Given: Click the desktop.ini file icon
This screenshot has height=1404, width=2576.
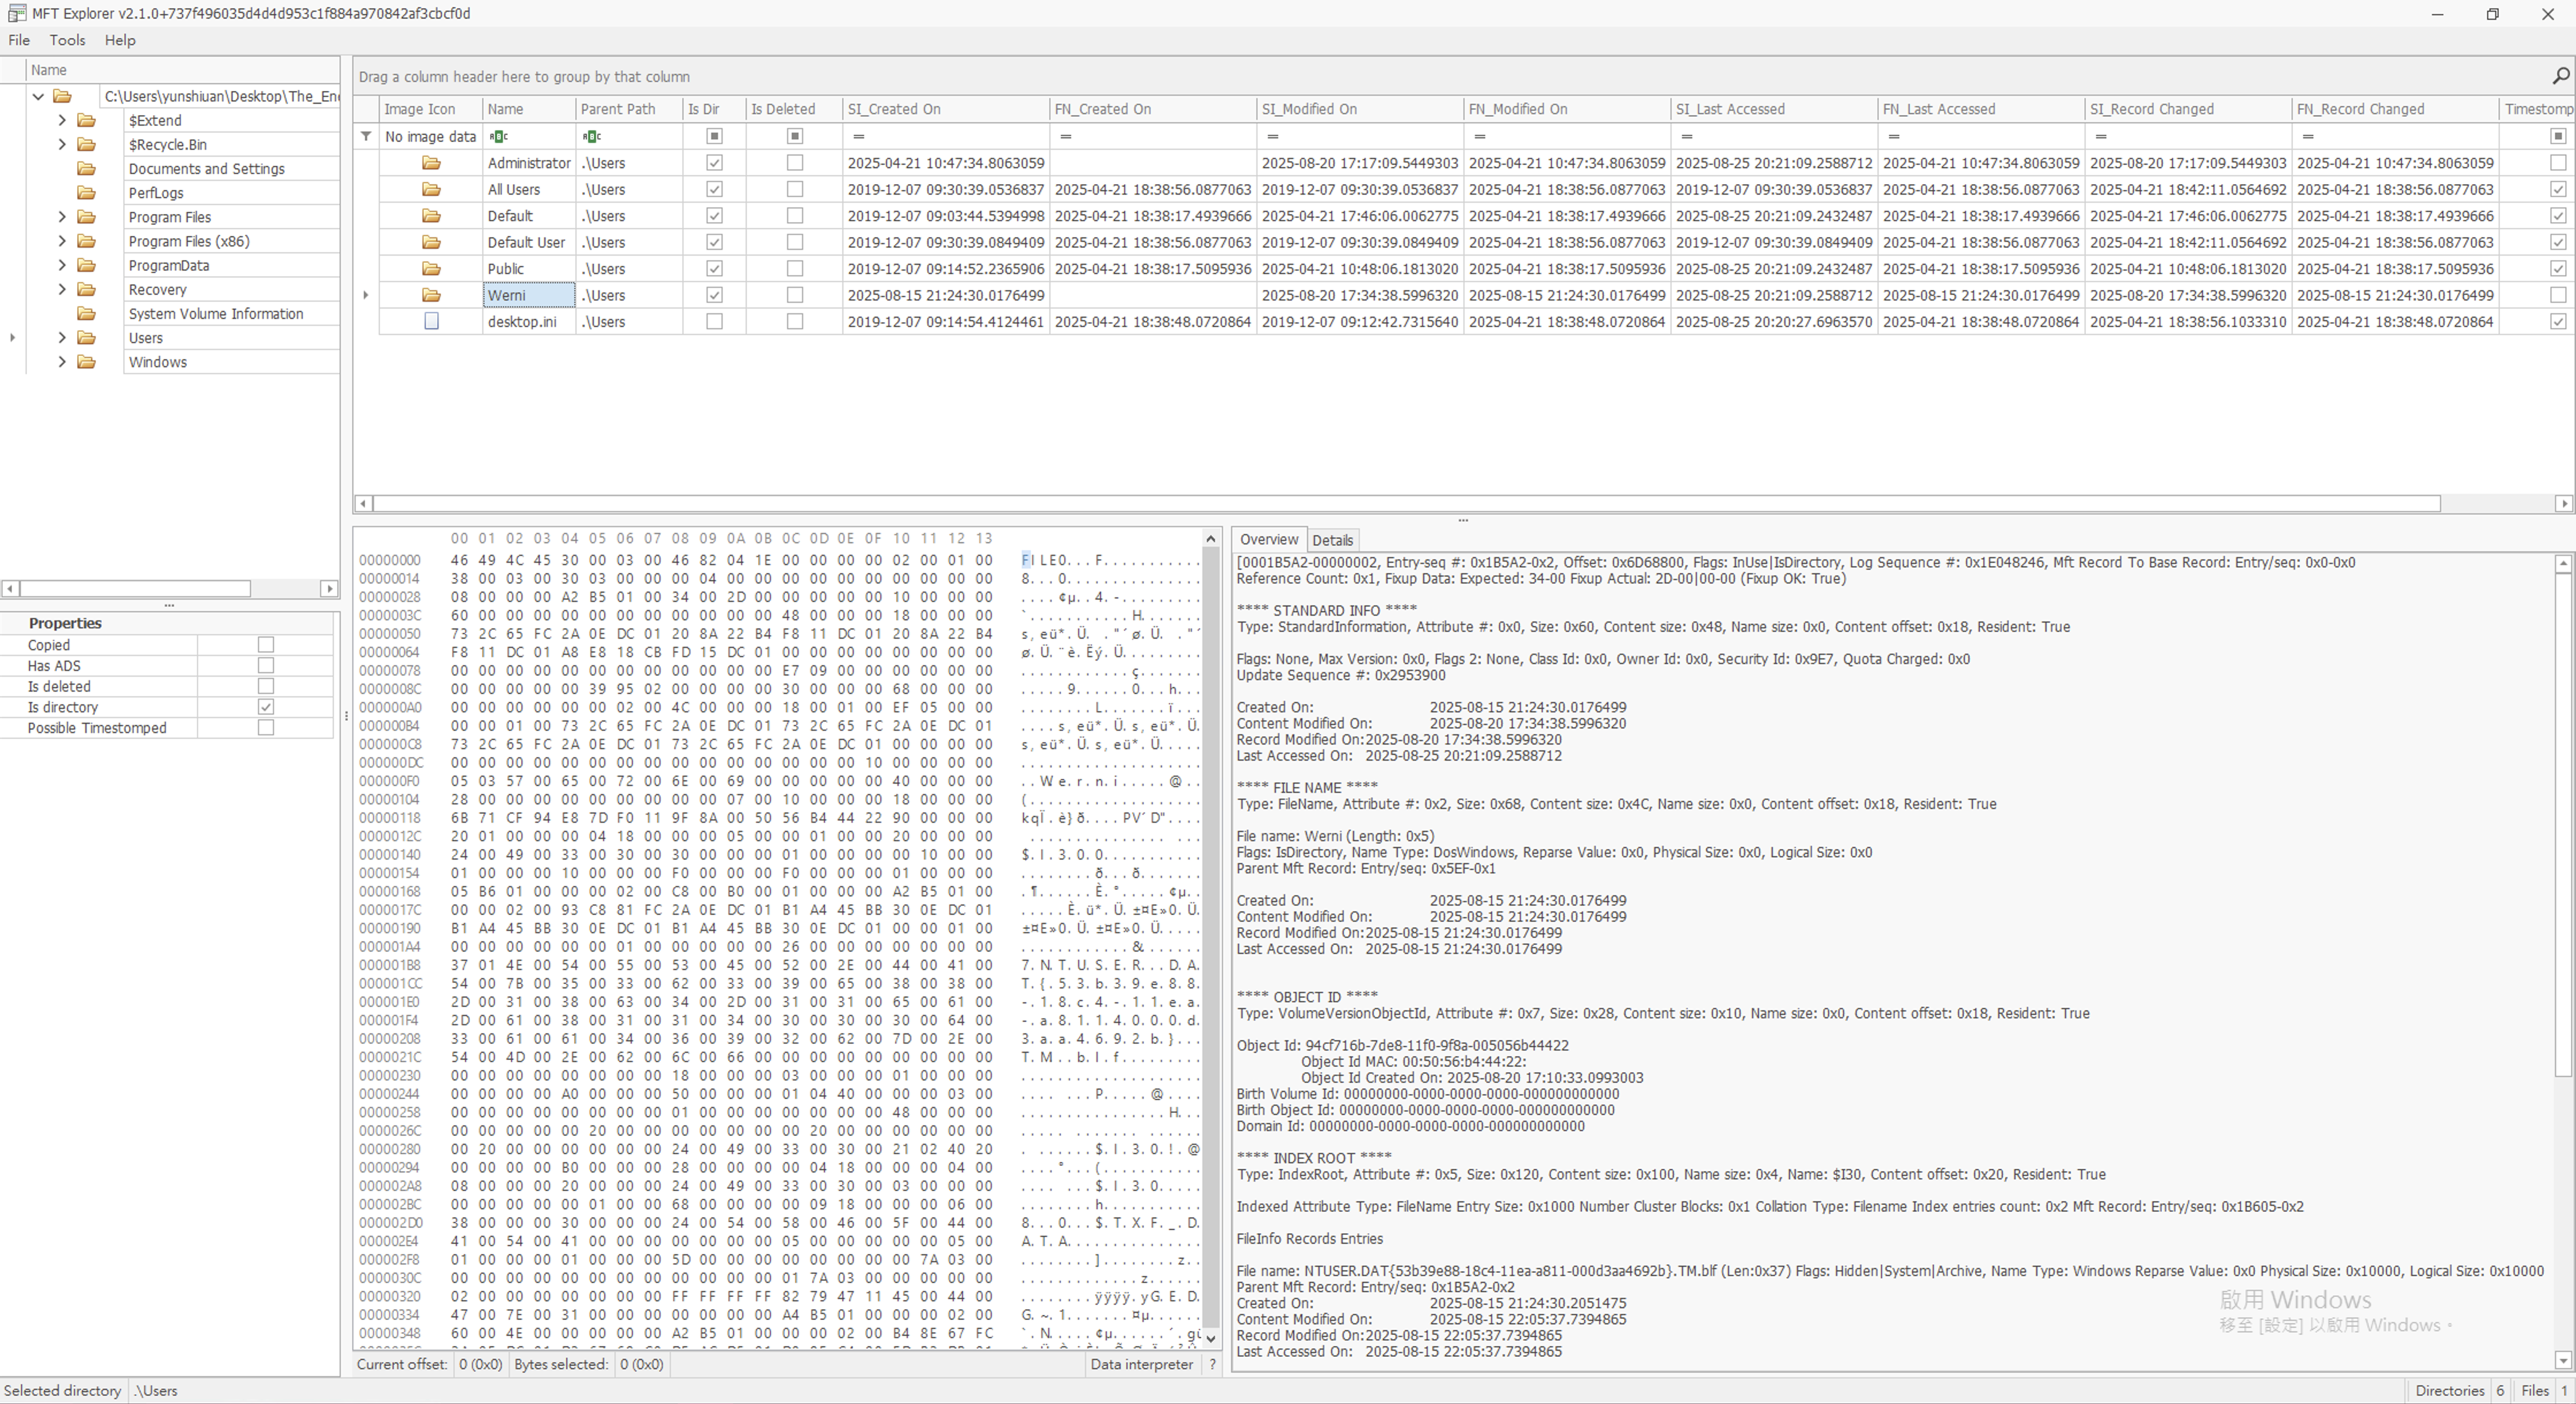Looking at the screenshot, I should point(431,322).
